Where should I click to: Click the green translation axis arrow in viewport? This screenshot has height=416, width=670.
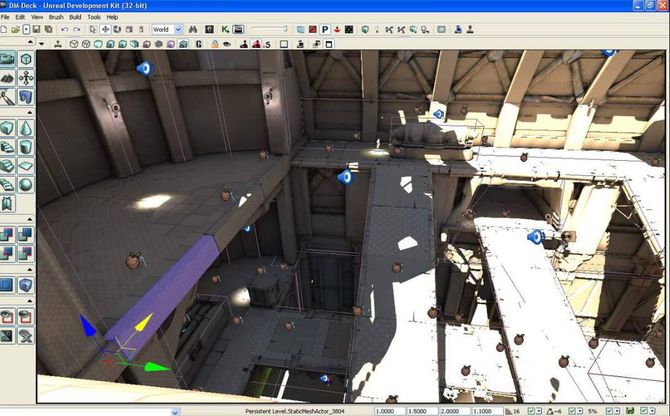pyautogui.click(x=156, y=366)
